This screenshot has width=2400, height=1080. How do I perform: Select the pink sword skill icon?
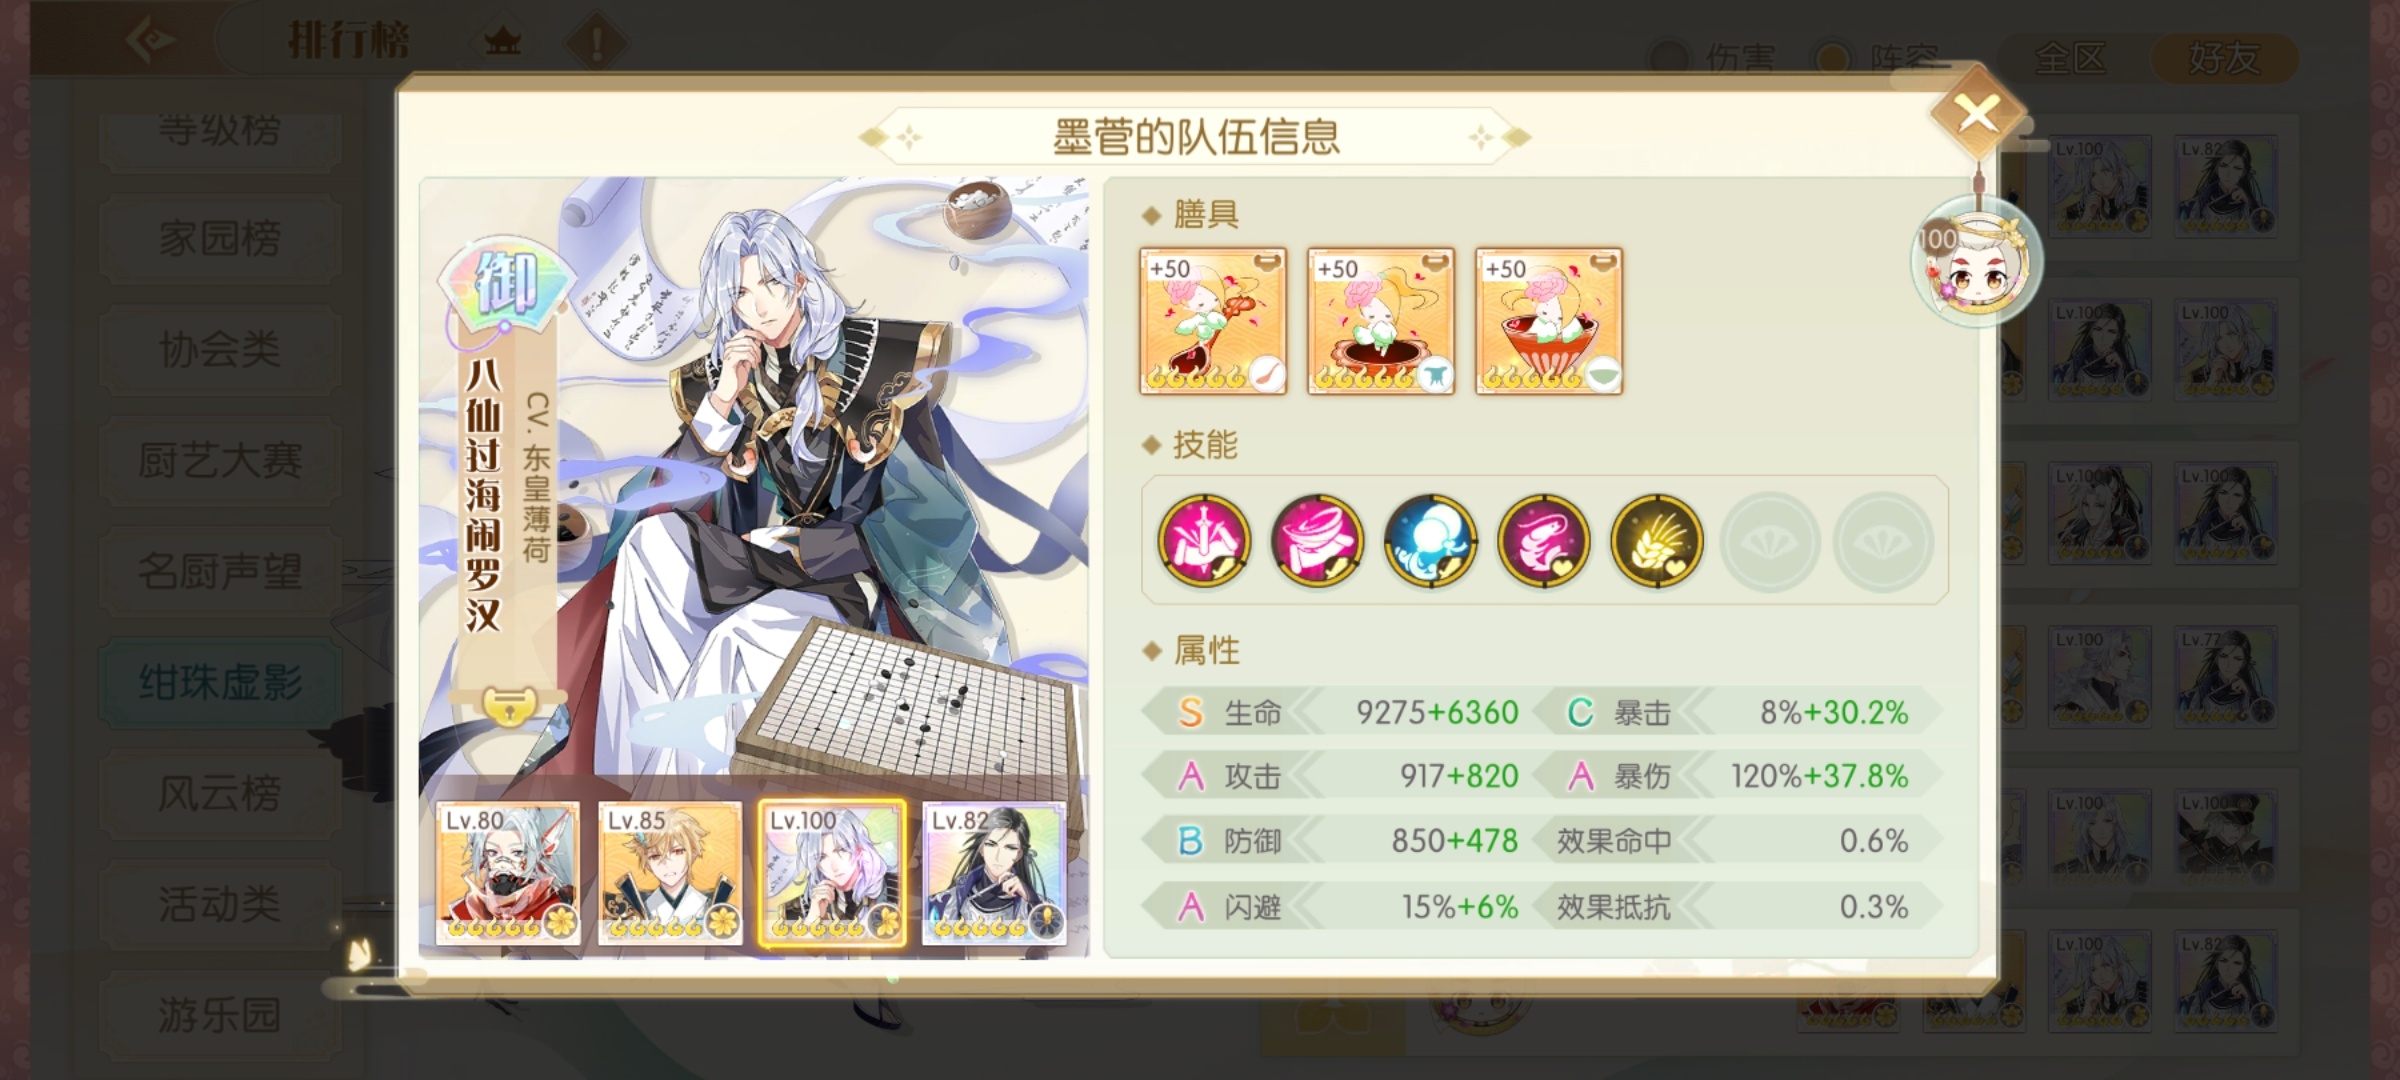(x=1204, y=541)
